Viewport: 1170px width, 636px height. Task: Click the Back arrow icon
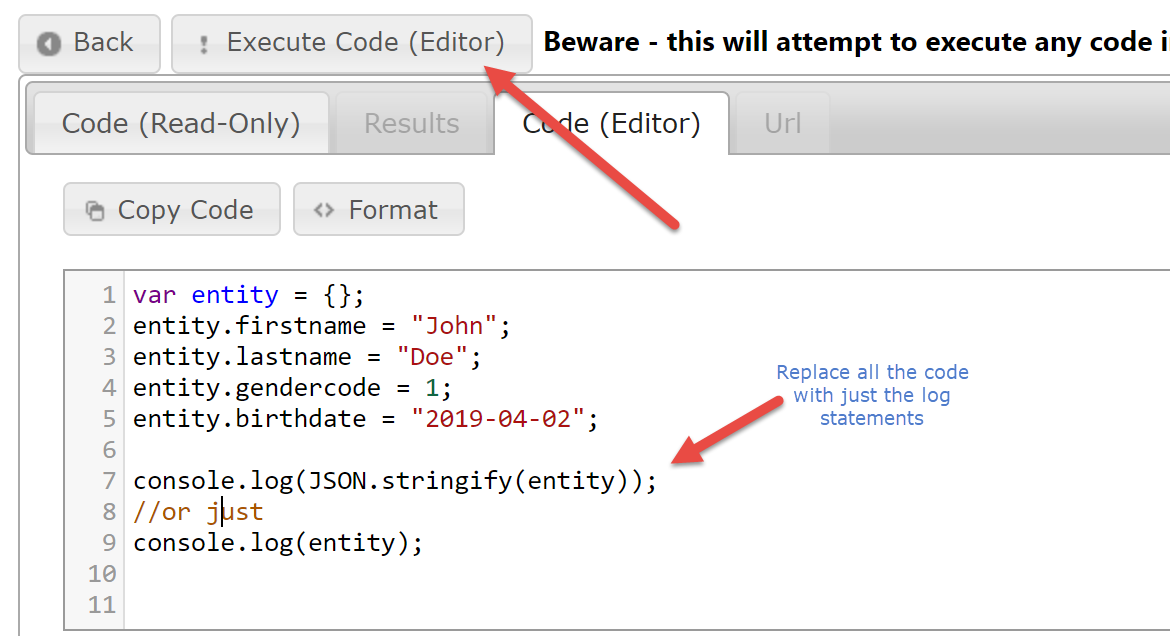(x=49, y=44)
